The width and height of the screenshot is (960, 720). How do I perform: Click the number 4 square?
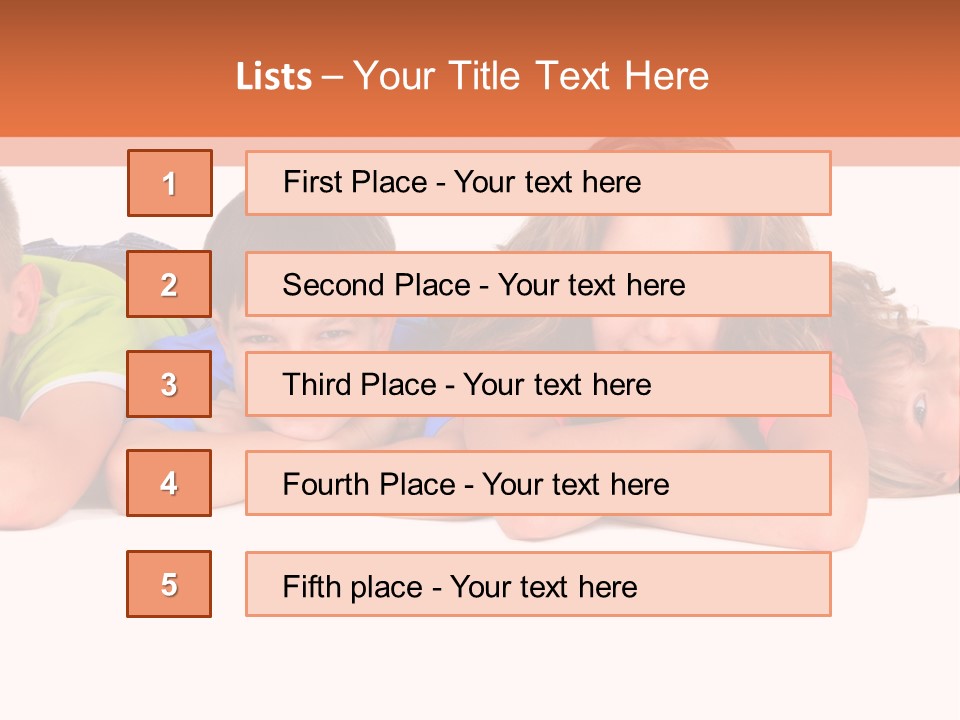point(169,483)
